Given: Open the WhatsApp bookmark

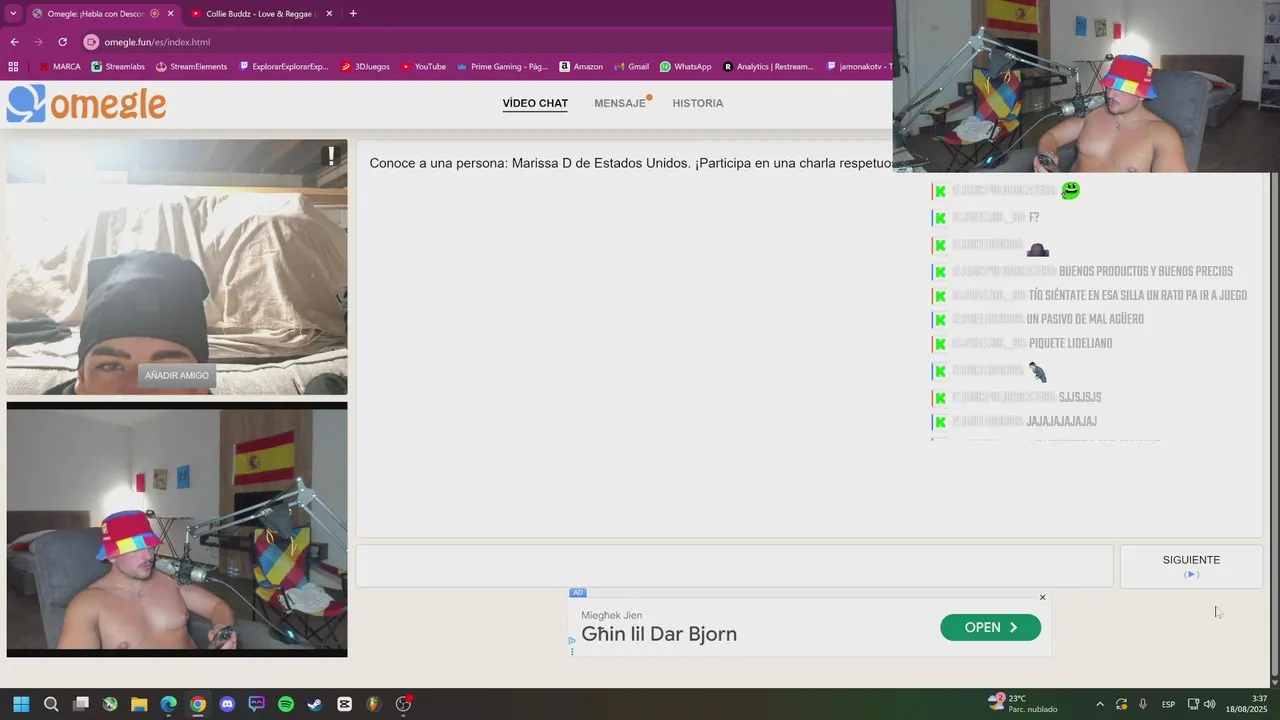Looking at the screenshot, I should [686, 67].
